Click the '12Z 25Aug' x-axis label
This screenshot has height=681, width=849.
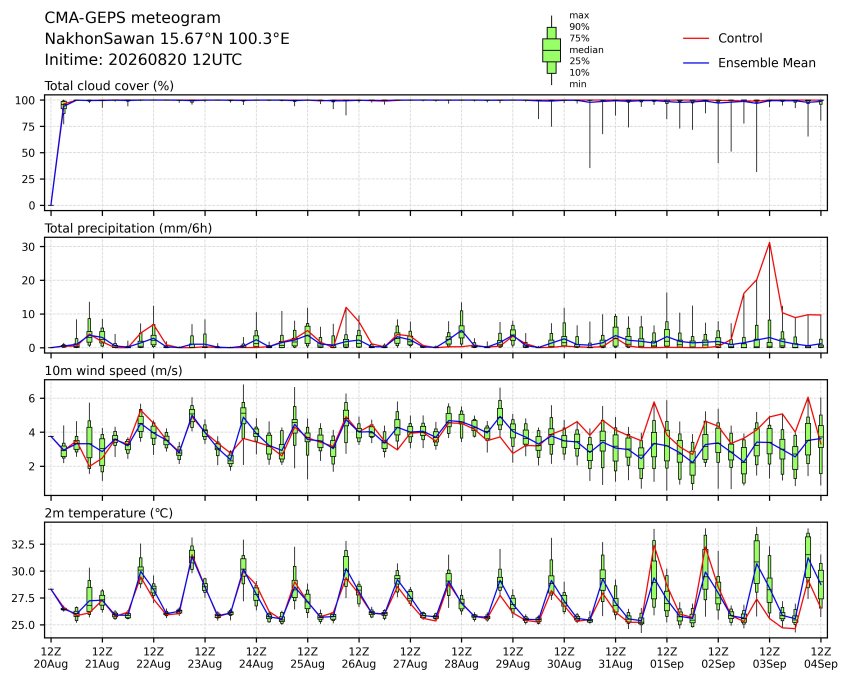coord(308,658)
